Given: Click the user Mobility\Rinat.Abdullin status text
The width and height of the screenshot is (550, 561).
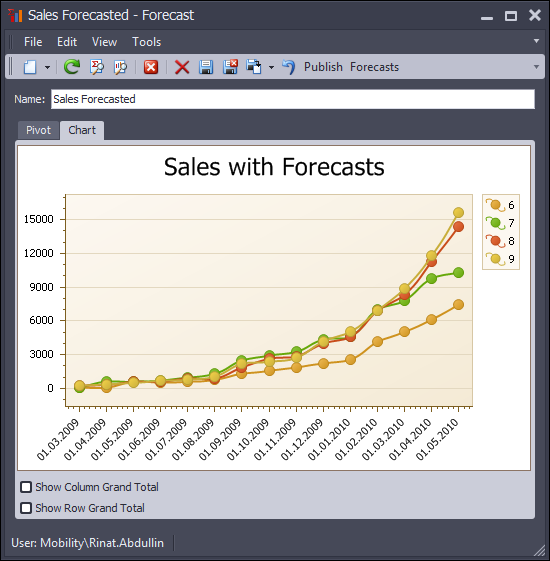Looking at the screenshot, I should [87, 543].
